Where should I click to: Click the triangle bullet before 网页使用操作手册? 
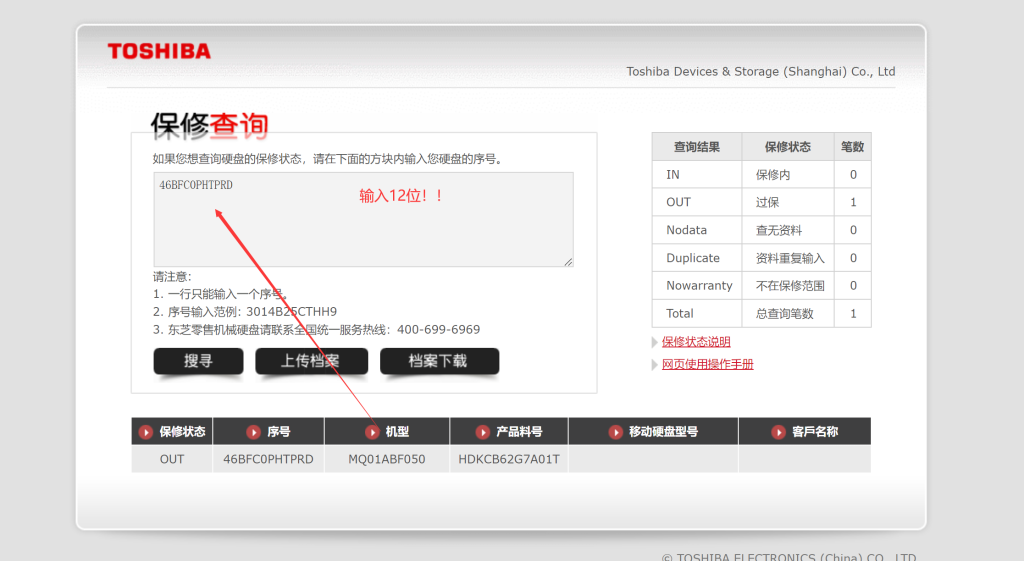point(655,365)
